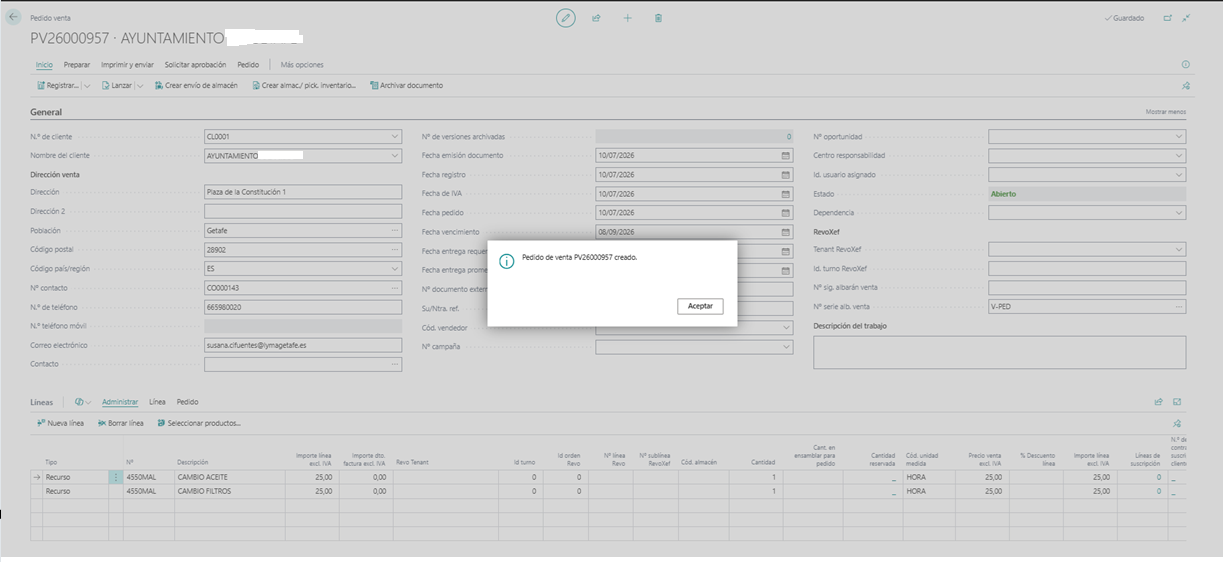Expand the Registrar split-button arrow
The width and height of the screenshot is (1224, 562).
click(87, 86)
